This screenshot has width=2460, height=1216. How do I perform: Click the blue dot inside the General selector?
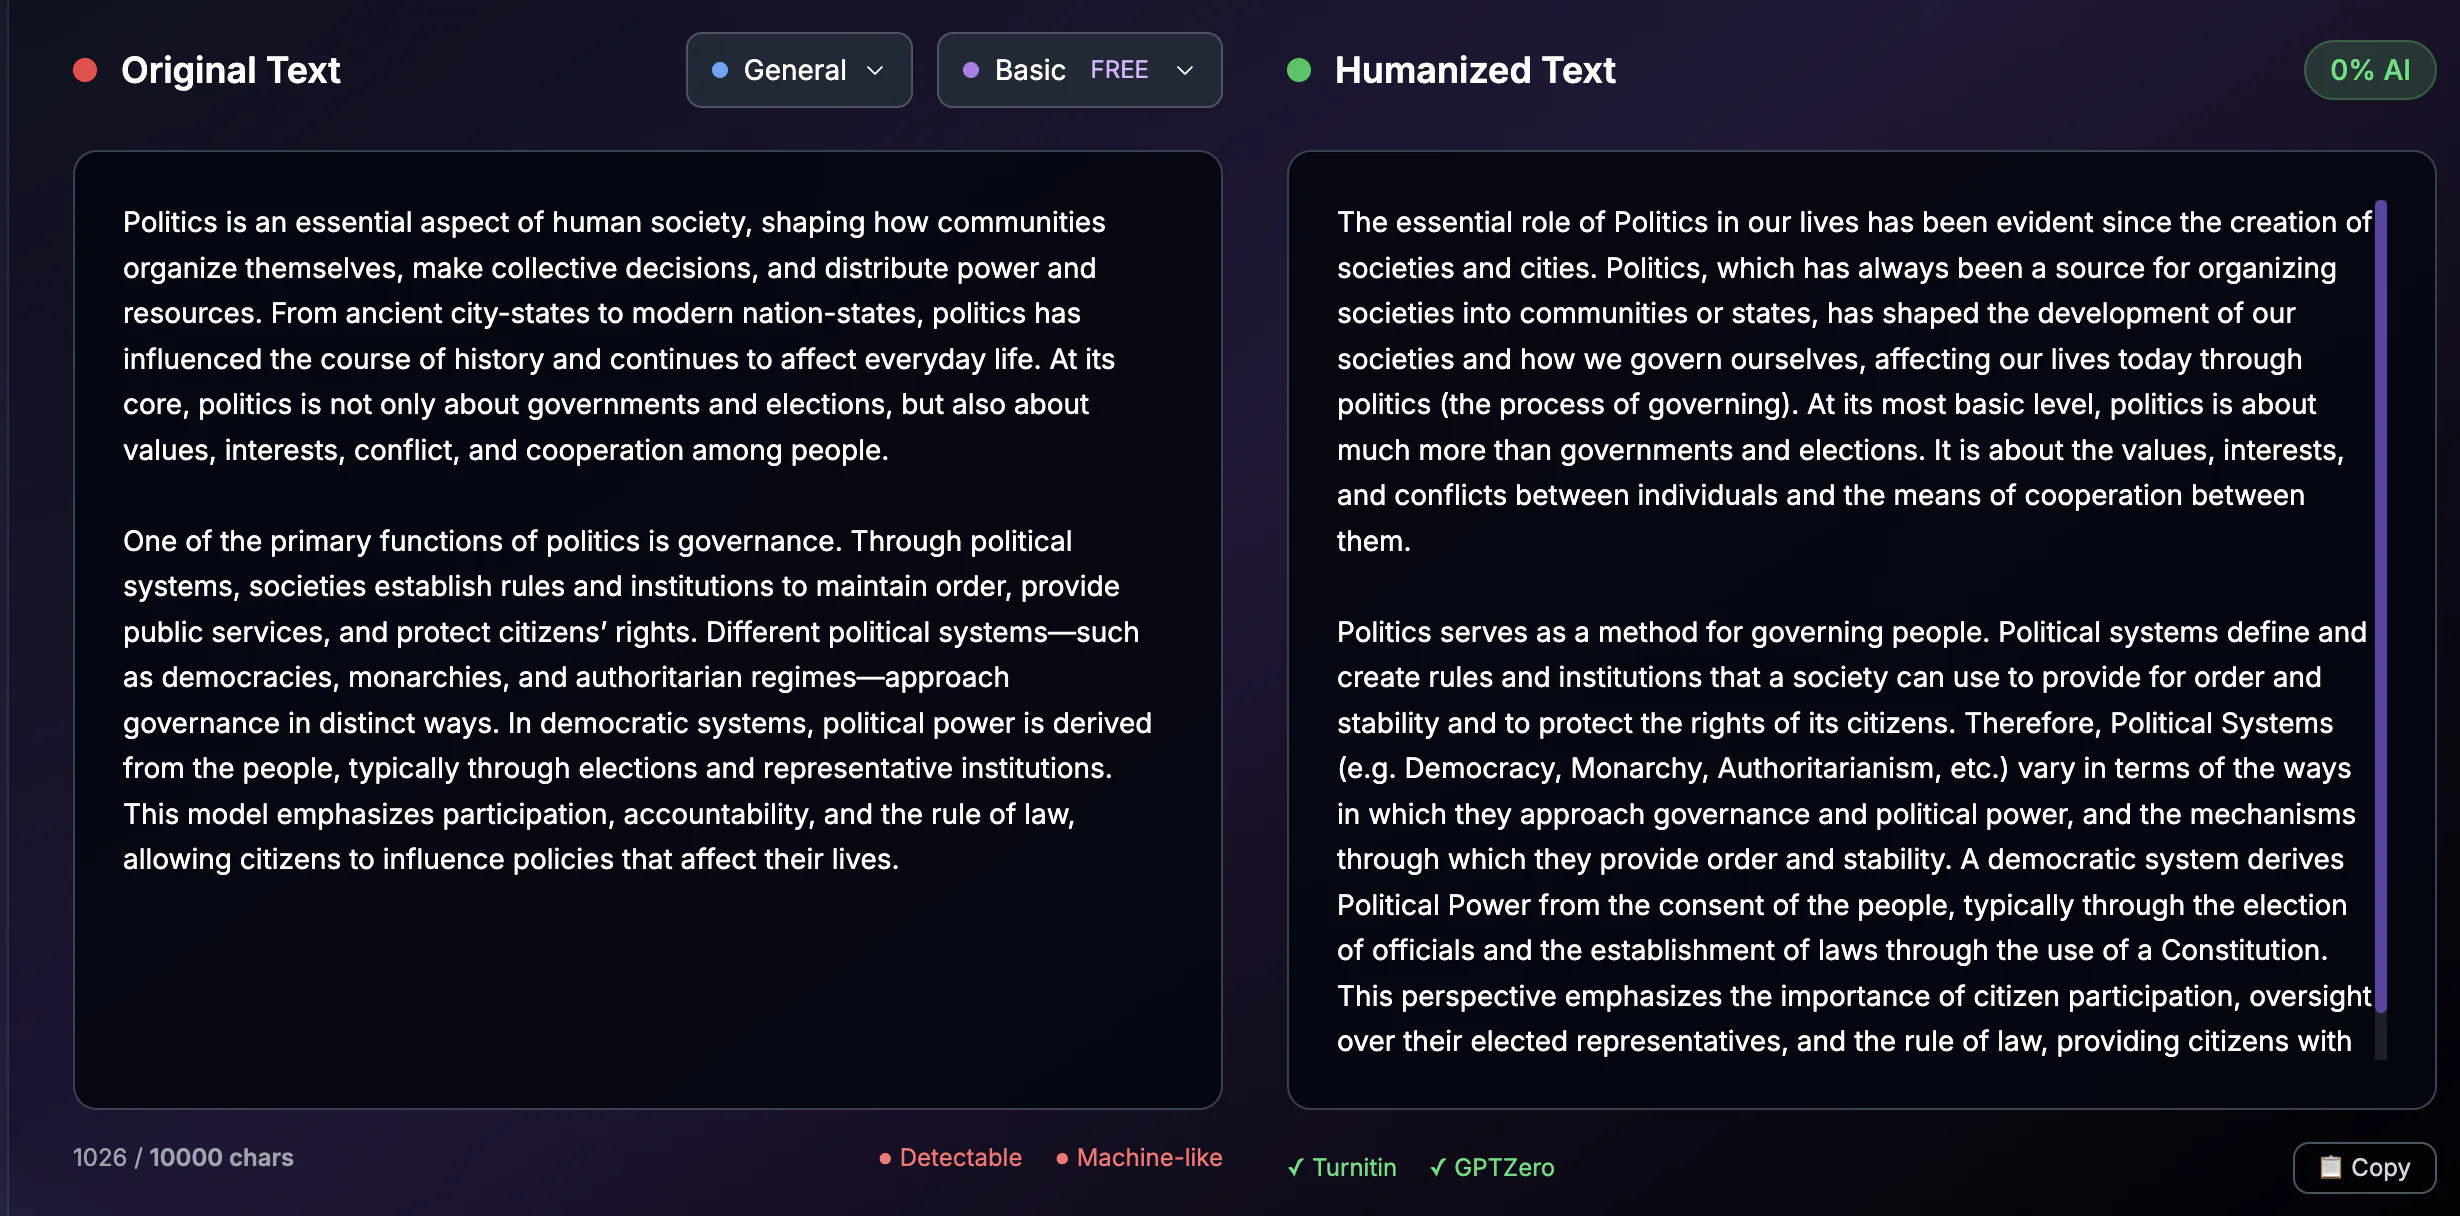pos(718,69)
